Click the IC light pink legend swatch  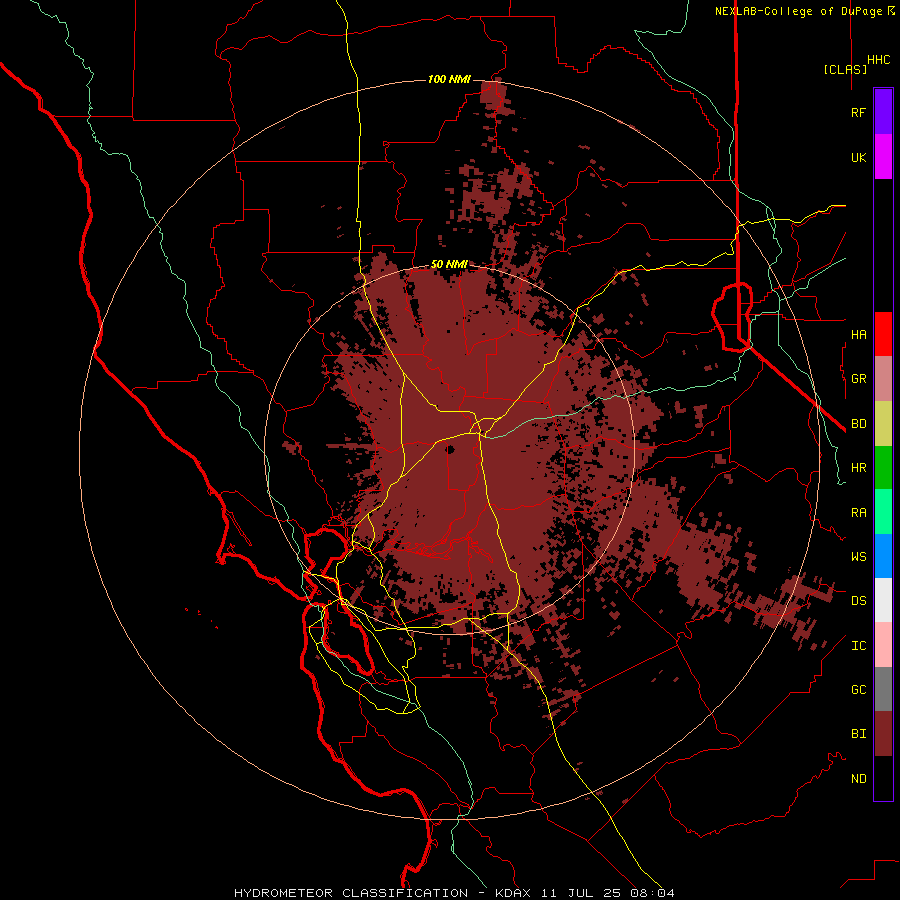883,645
